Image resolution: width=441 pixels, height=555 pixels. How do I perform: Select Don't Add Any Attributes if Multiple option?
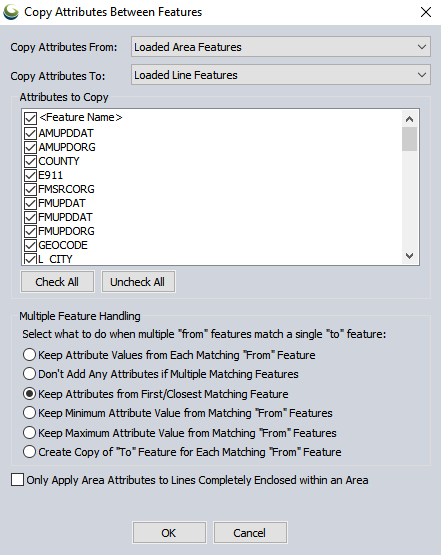click(x=29, y=374)
